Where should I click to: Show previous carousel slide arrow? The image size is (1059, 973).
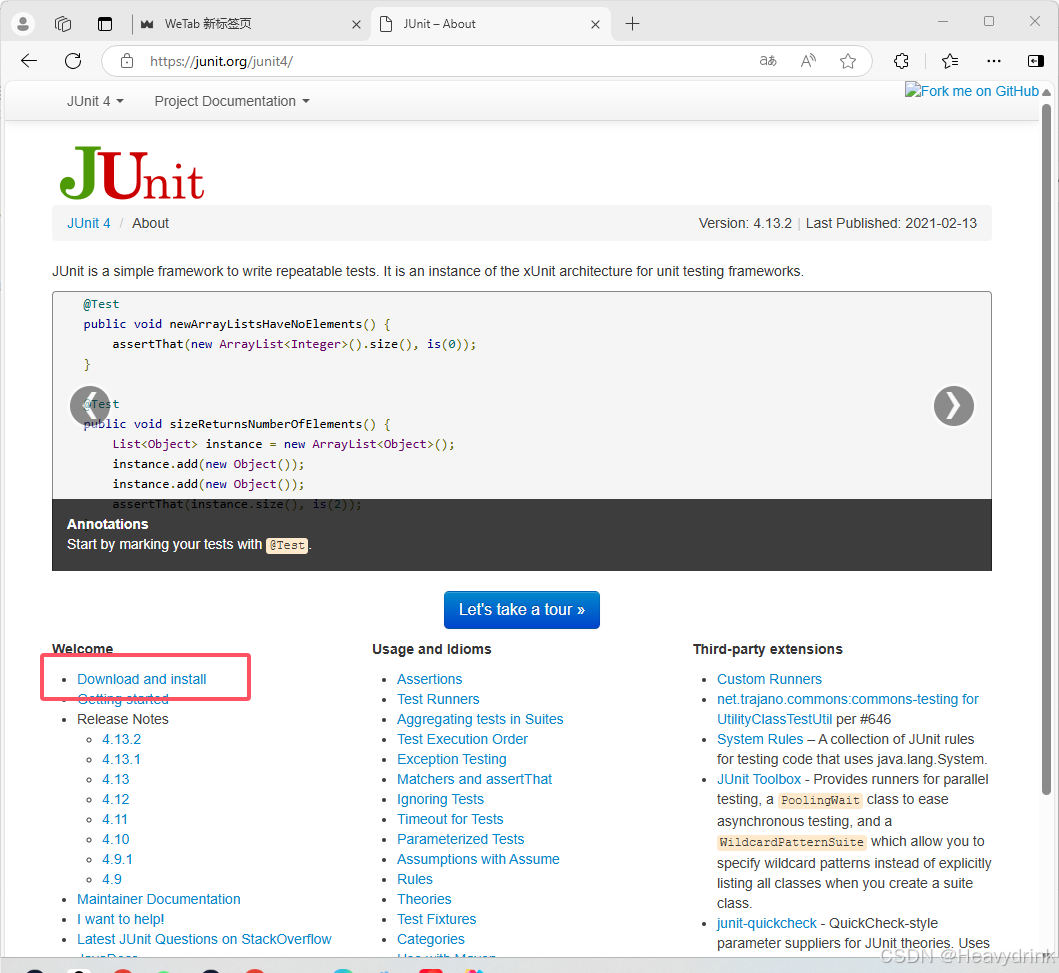pyautogui.click(x=90, y=406)
